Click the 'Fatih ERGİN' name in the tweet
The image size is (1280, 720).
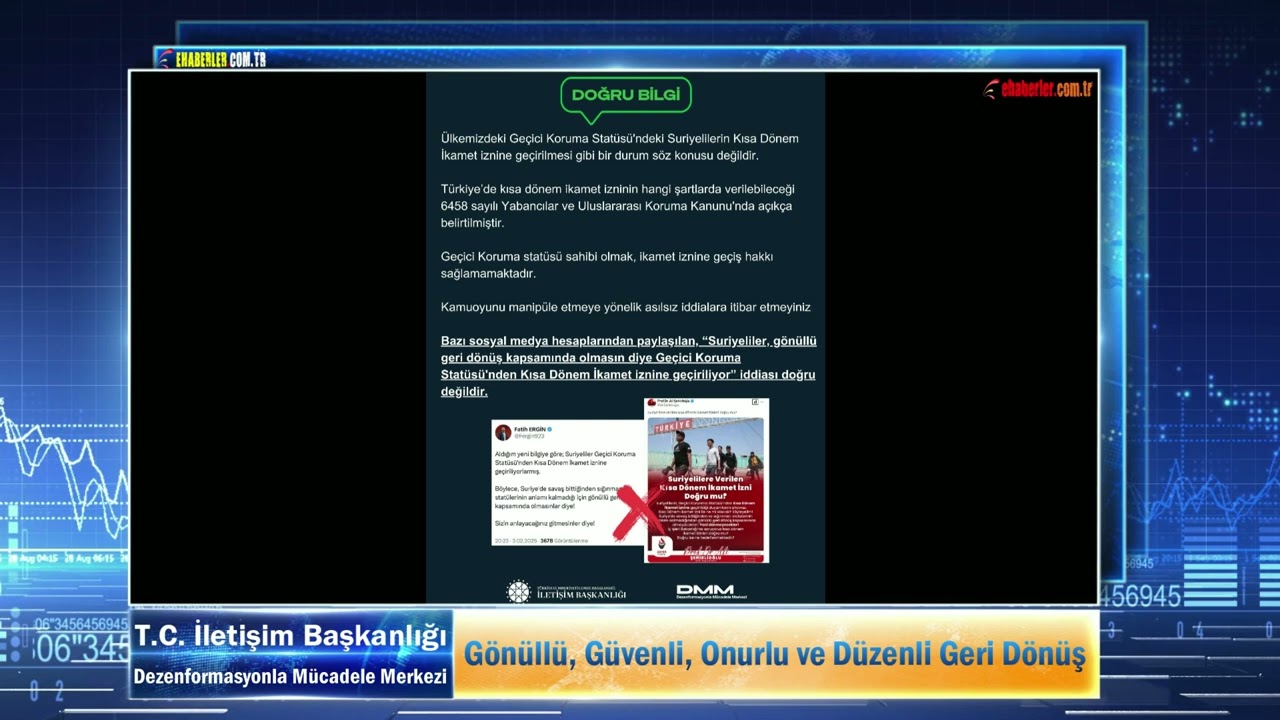point(530,428)
